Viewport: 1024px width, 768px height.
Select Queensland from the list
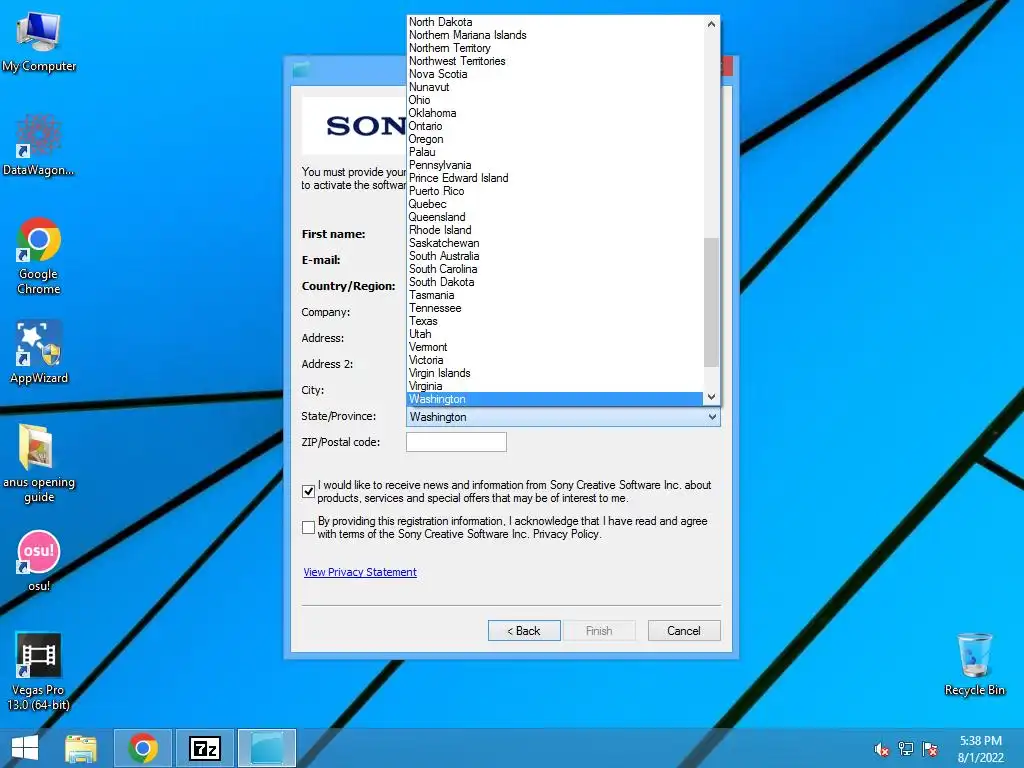click(555, 217)
